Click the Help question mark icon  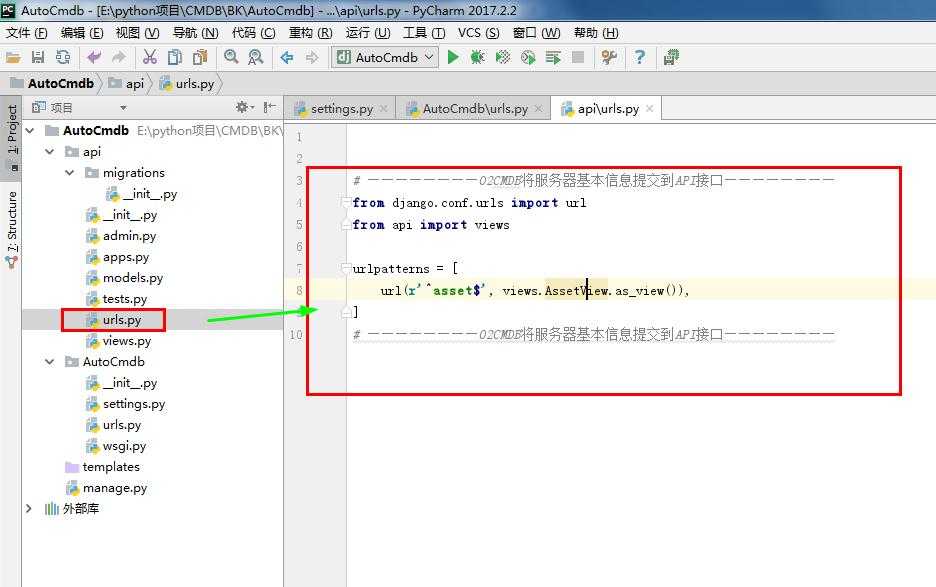pos(640,57)
